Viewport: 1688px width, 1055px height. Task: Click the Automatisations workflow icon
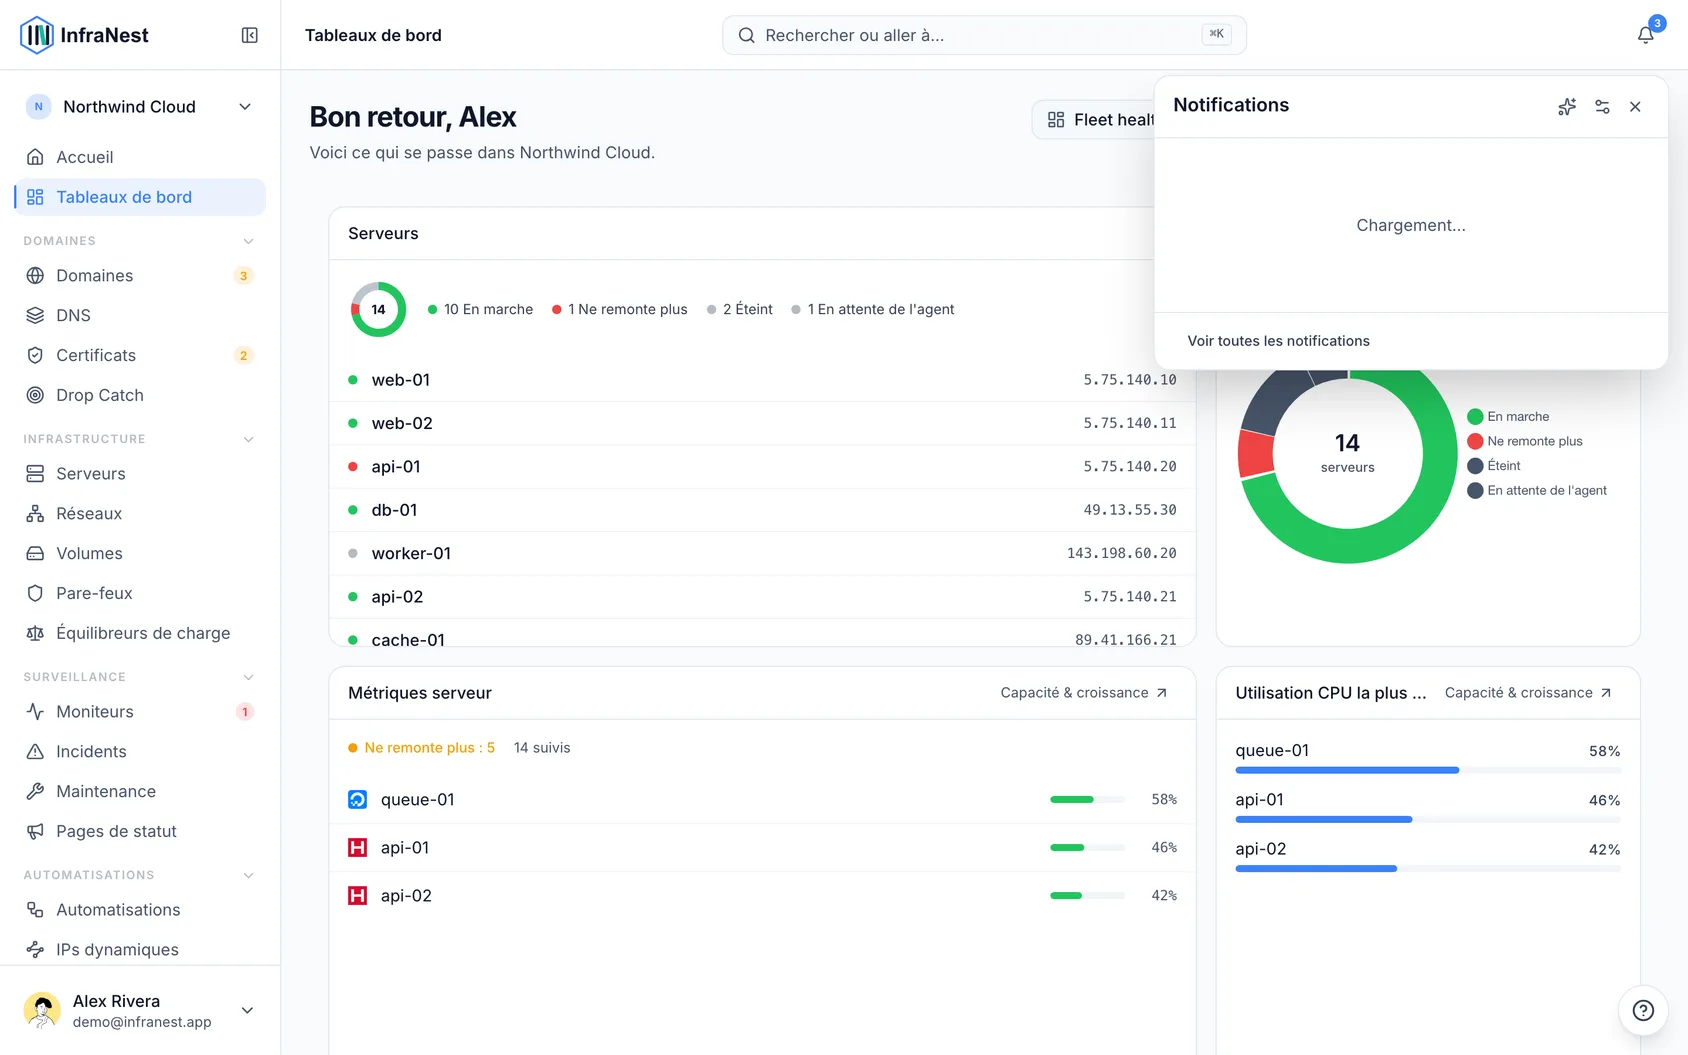35,909
